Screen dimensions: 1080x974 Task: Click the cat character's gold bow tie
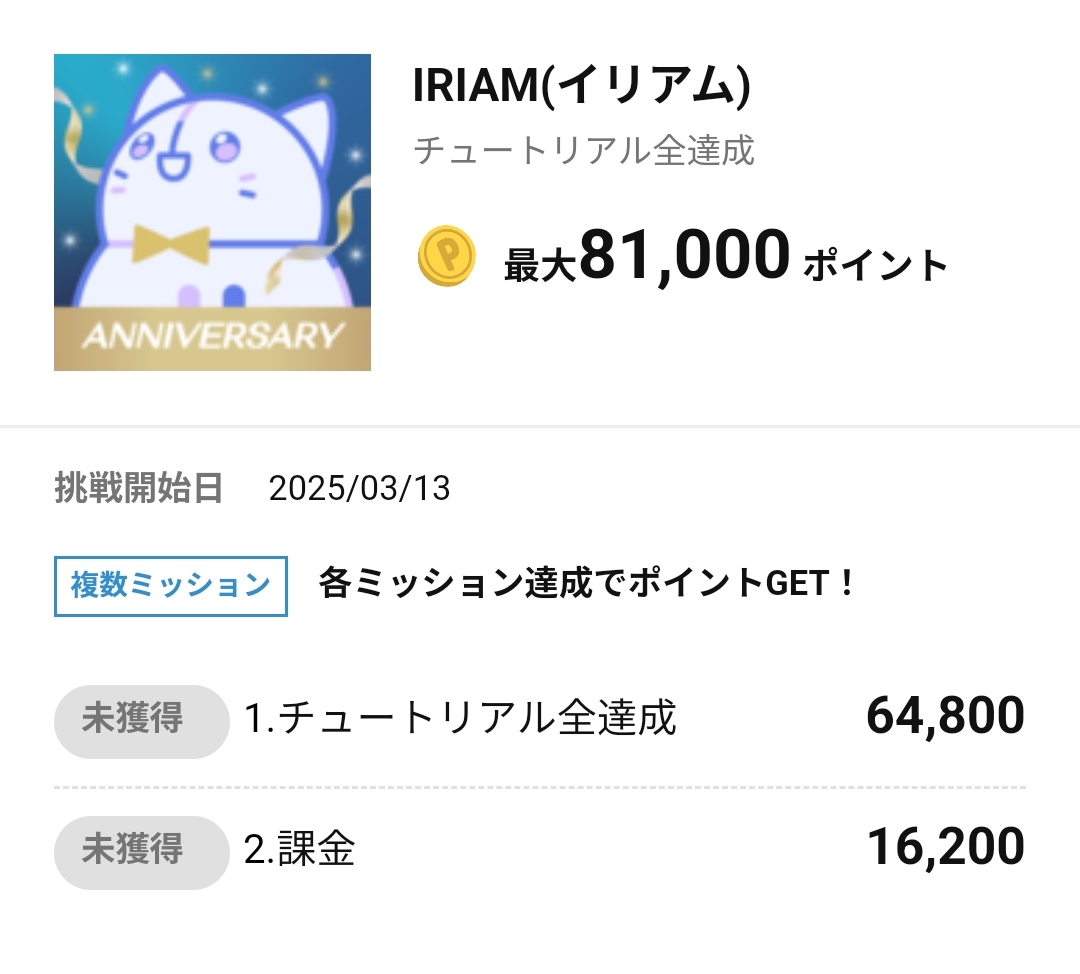tap(171, 243)
